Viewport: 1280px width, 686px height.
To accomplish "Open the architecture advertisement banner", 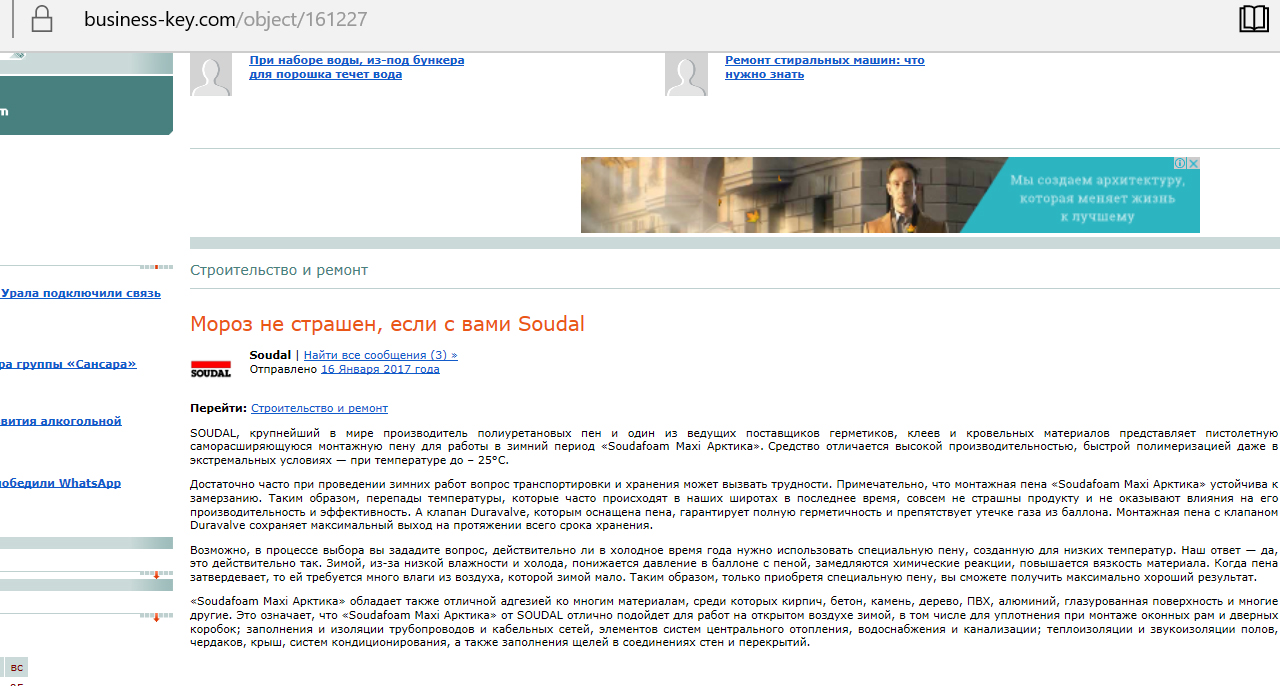I will tap(890, 195).
